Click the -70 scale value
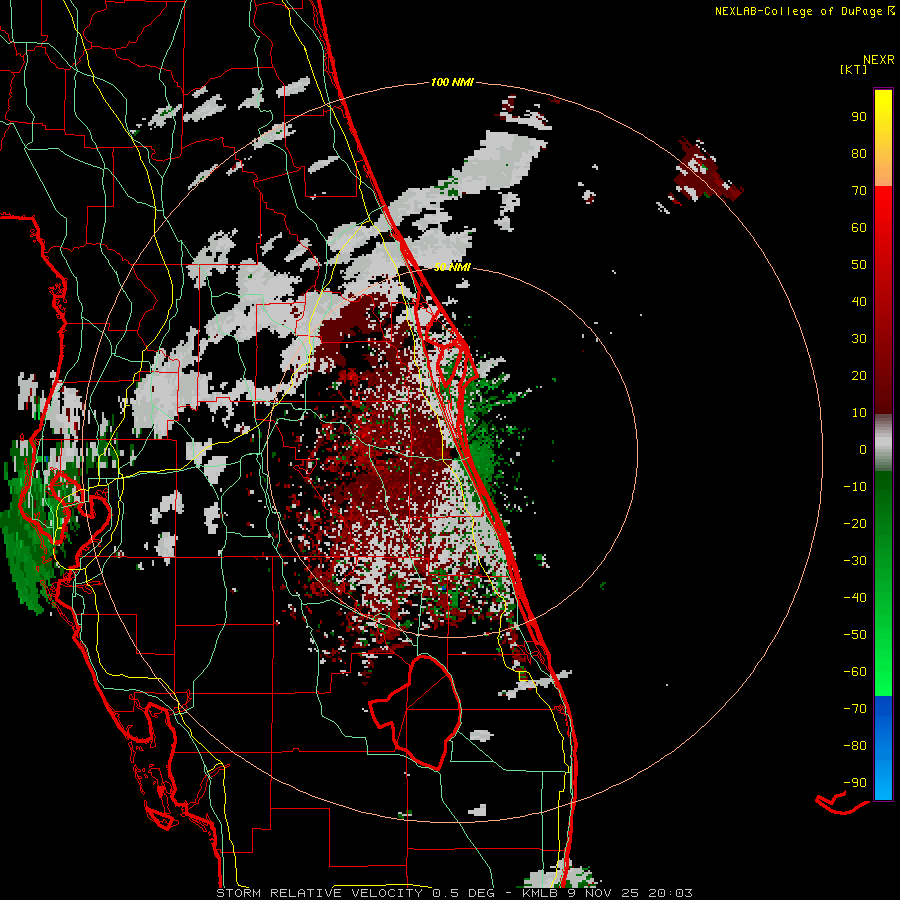This screenshot has width=900, height=900. click(855, 709)
